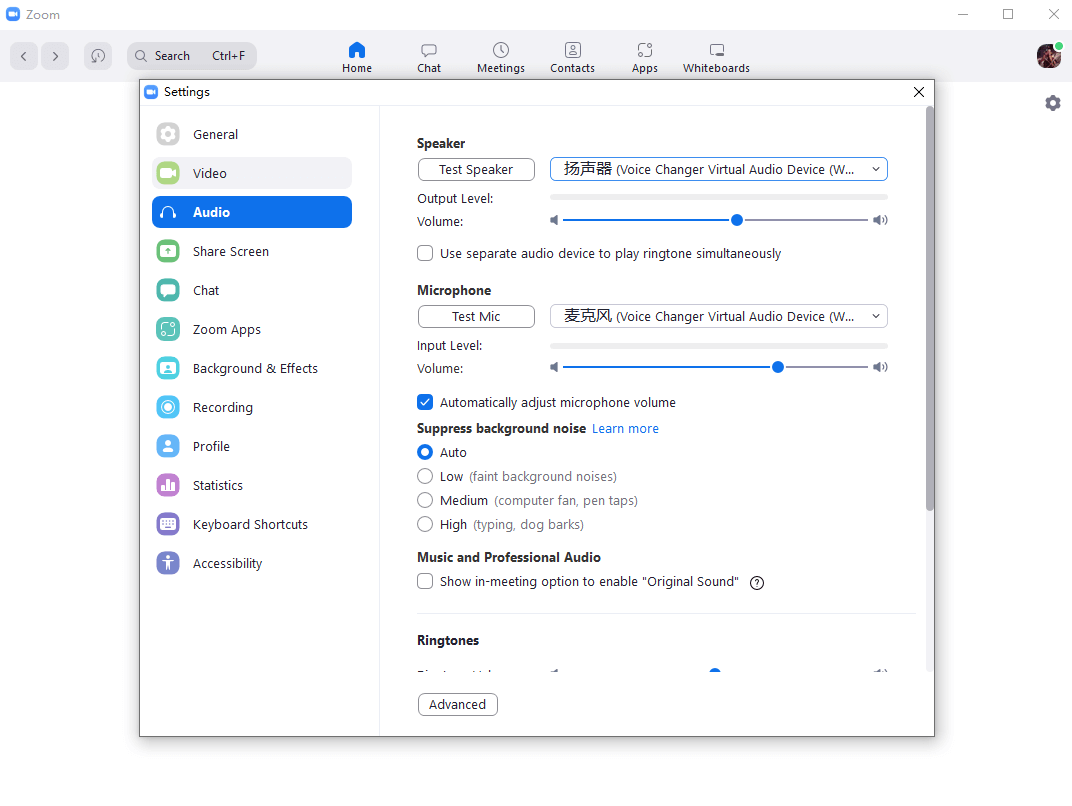
Task: Expand the Microphone device dropdown
Action: click(718, 317)
